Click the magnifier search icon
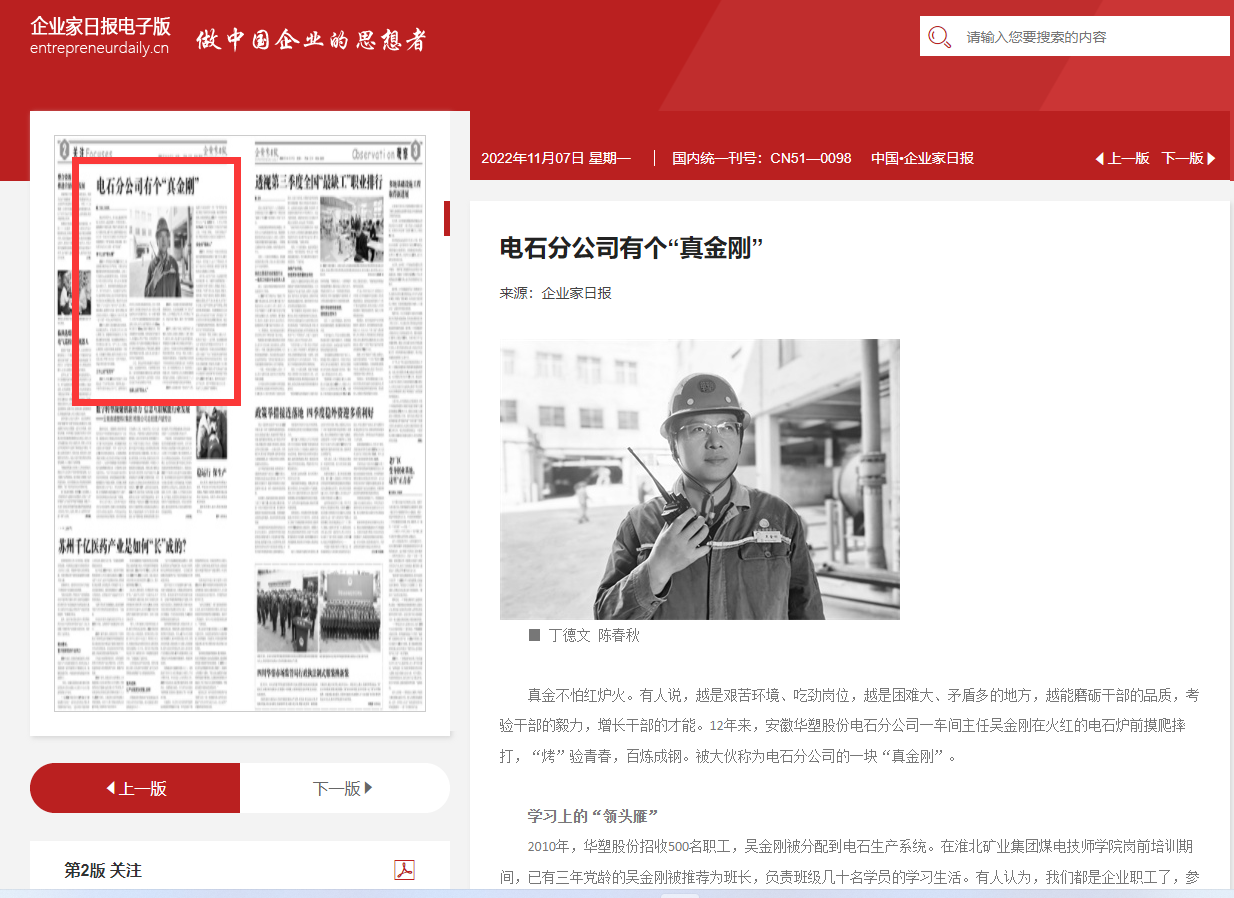The height and width of the screenshot is (898, 1234). coord(939,37)
